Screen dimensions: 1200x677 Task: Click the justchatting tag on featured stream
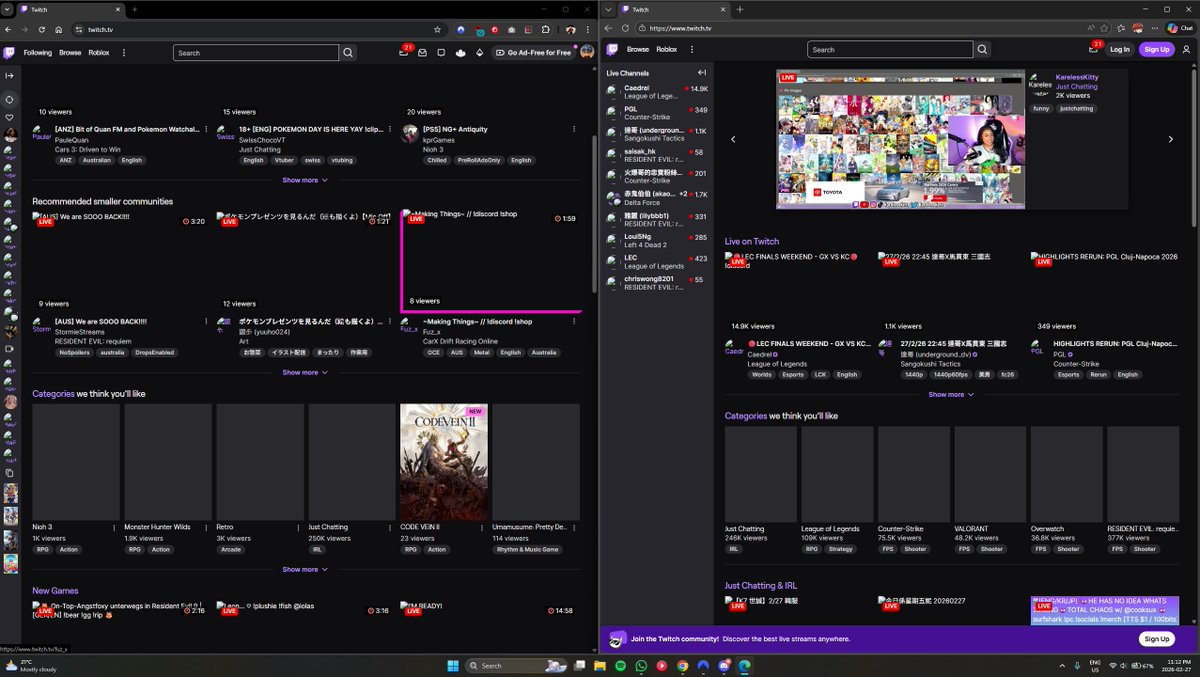point(1077,108)
